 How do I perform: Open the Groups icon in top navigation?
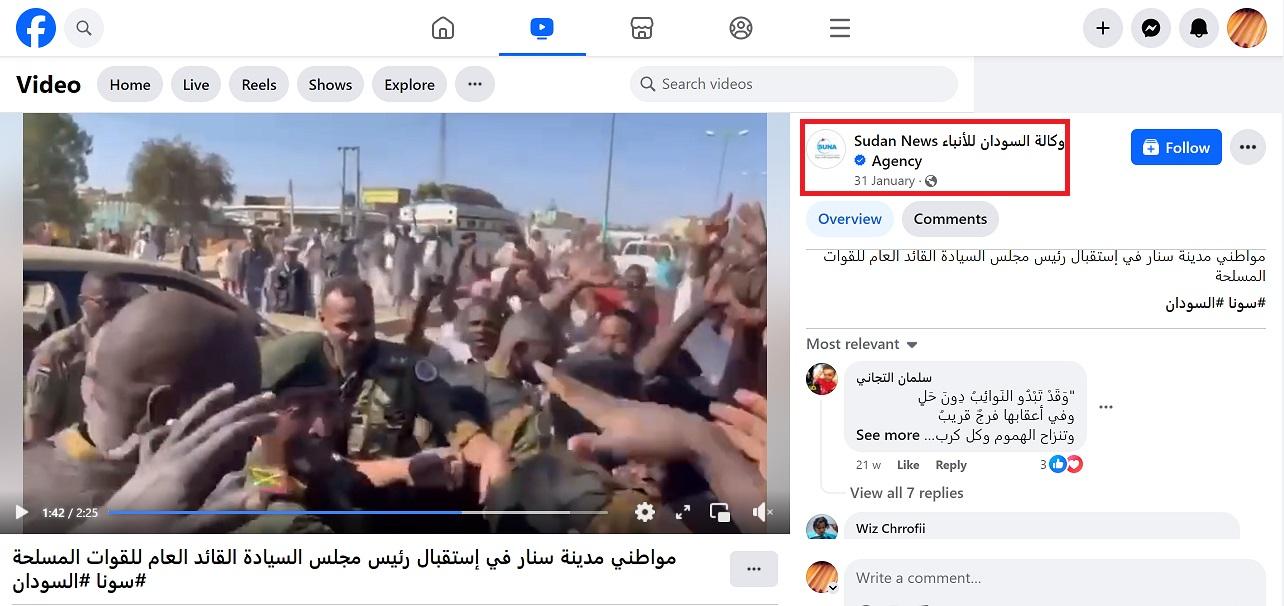741,28
